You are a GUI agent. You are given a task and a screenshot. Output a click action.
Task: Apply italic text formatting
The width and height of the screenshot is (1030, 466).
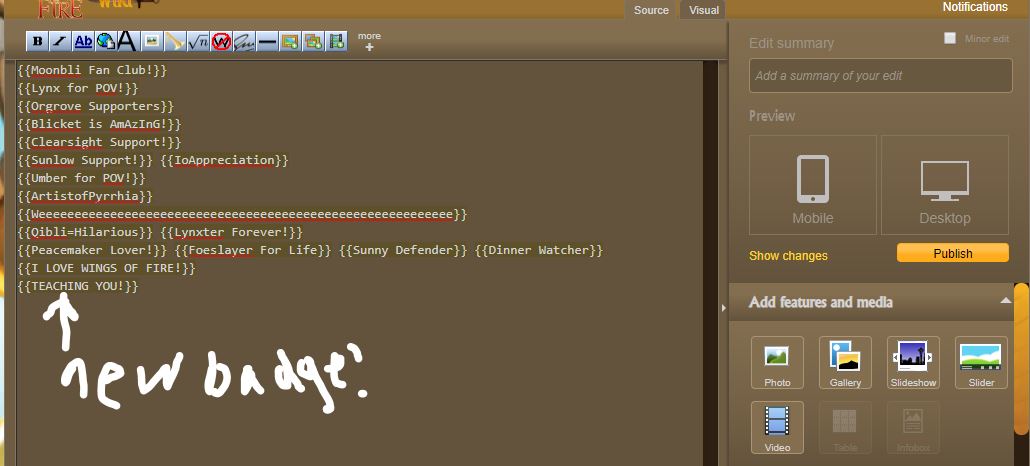[x=60, y=41]
